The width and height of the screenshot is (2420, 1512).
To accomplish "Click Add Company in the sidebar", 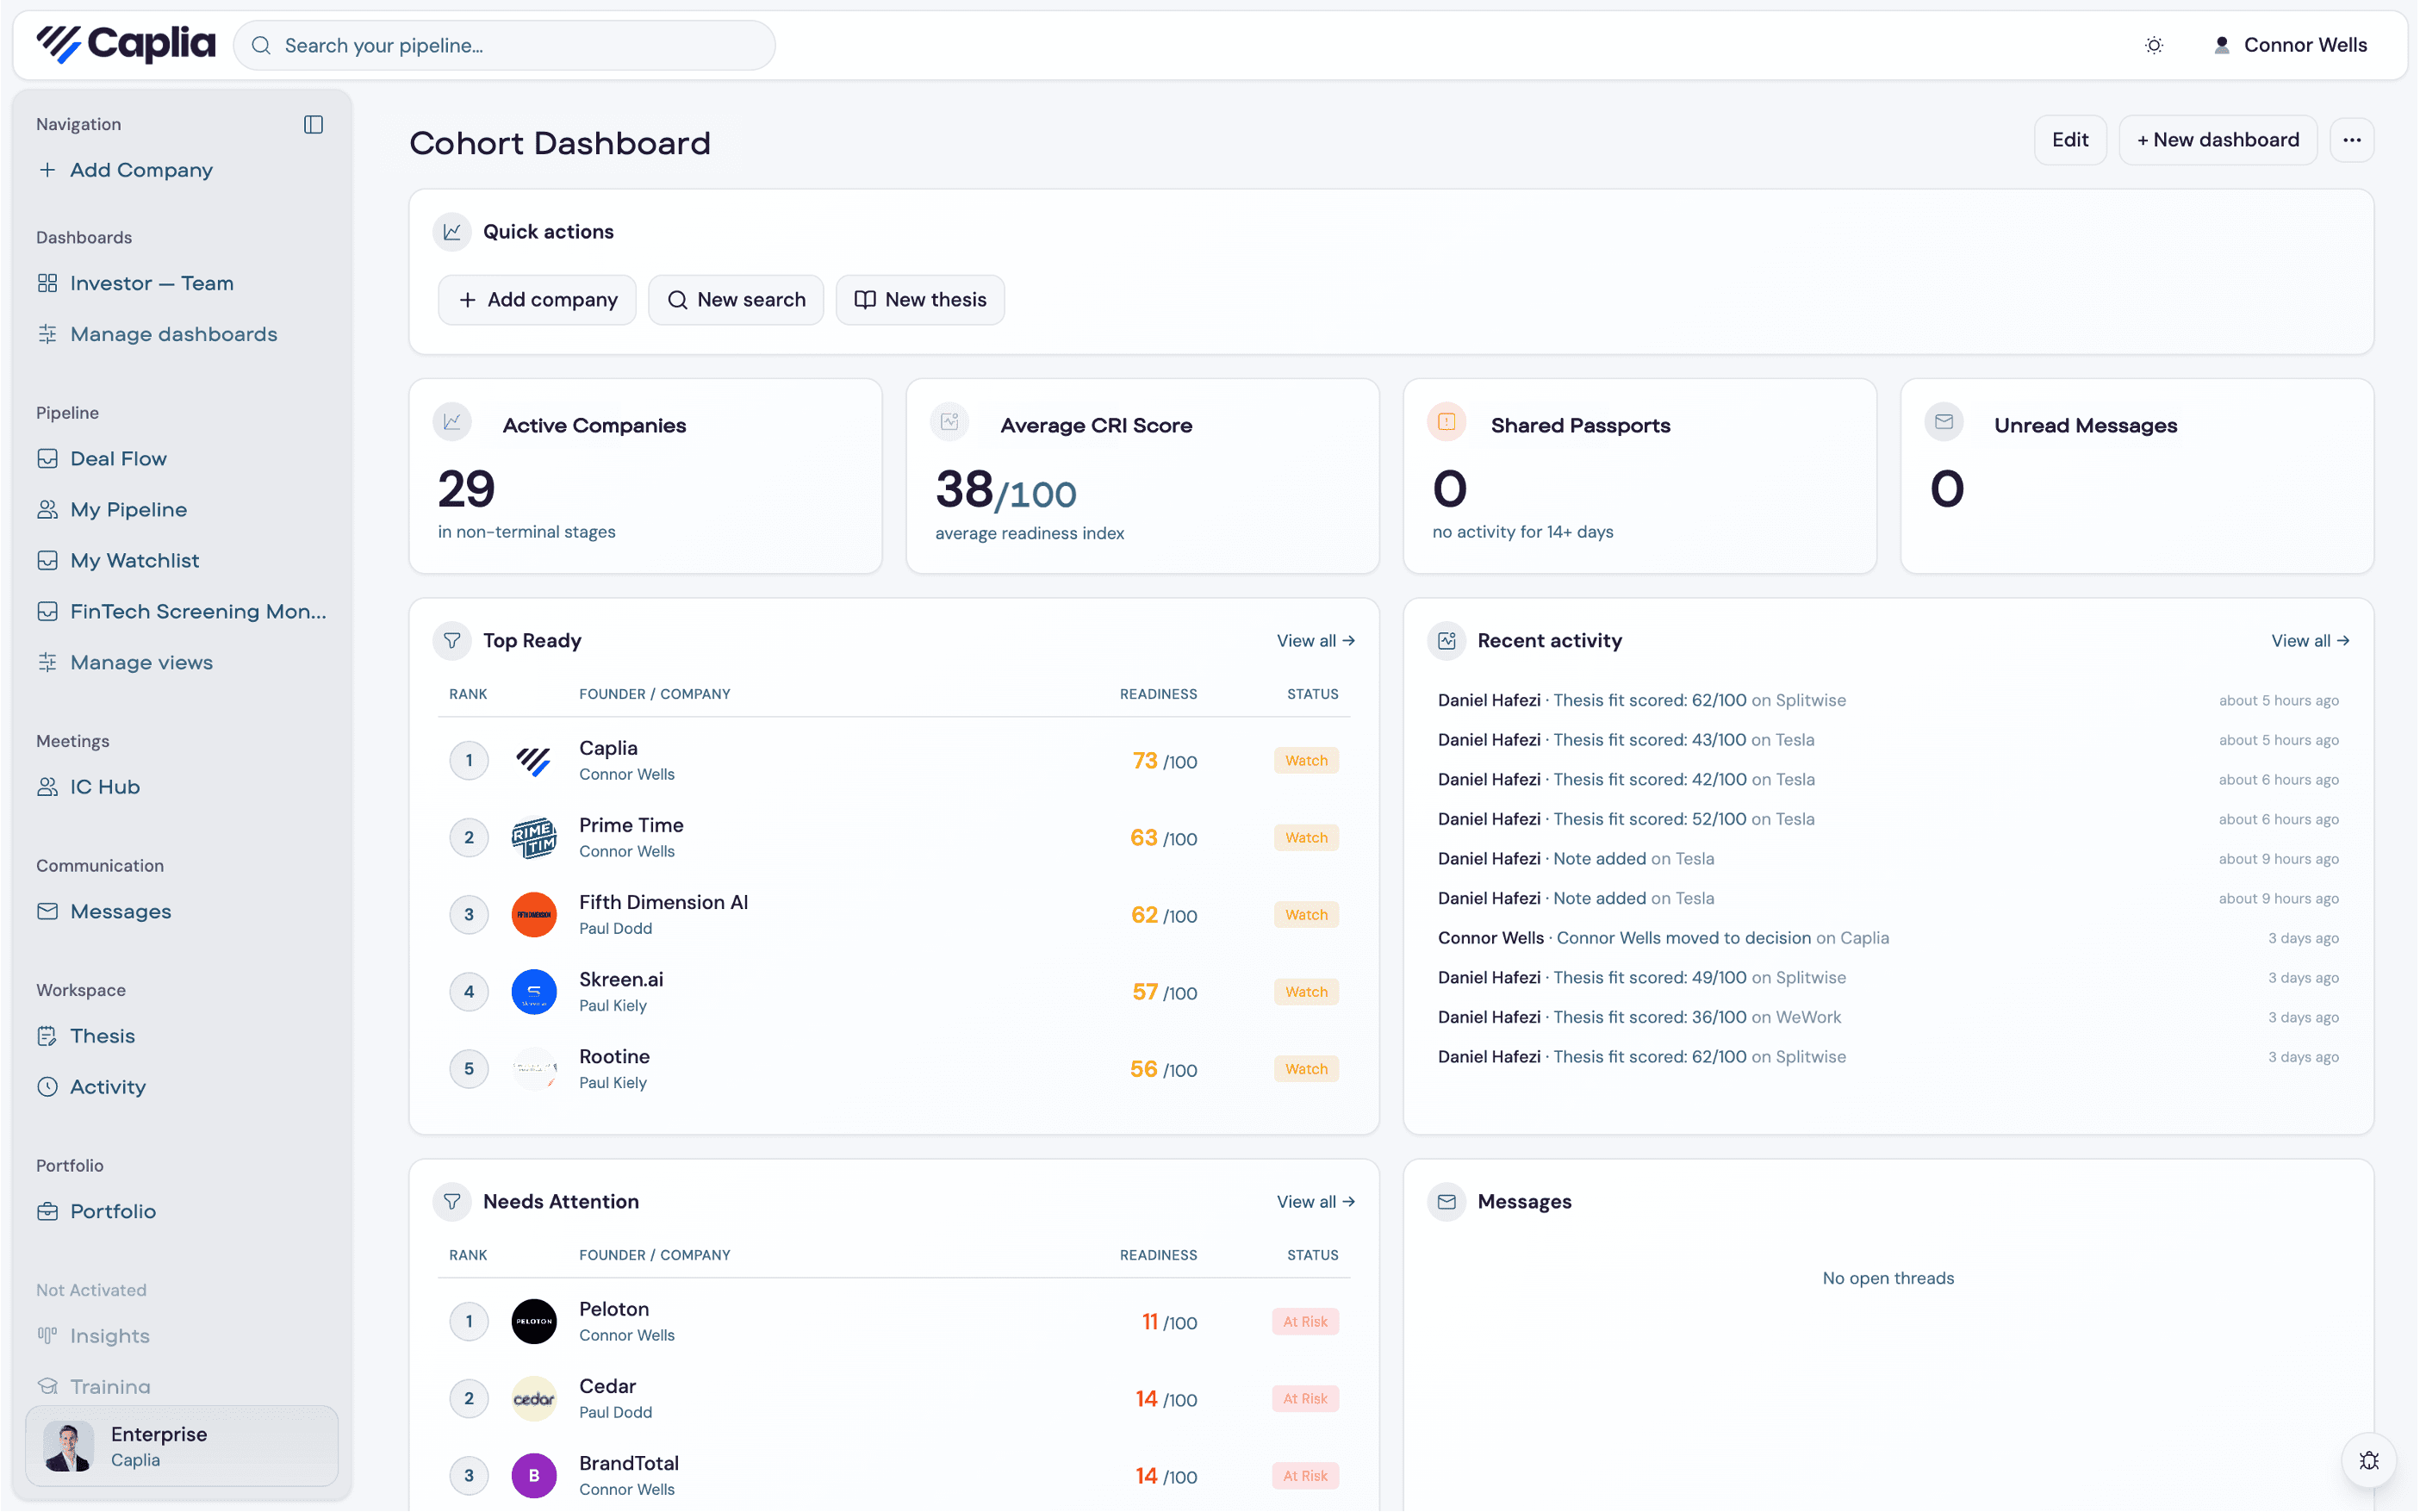I will (x=126, y=170).
